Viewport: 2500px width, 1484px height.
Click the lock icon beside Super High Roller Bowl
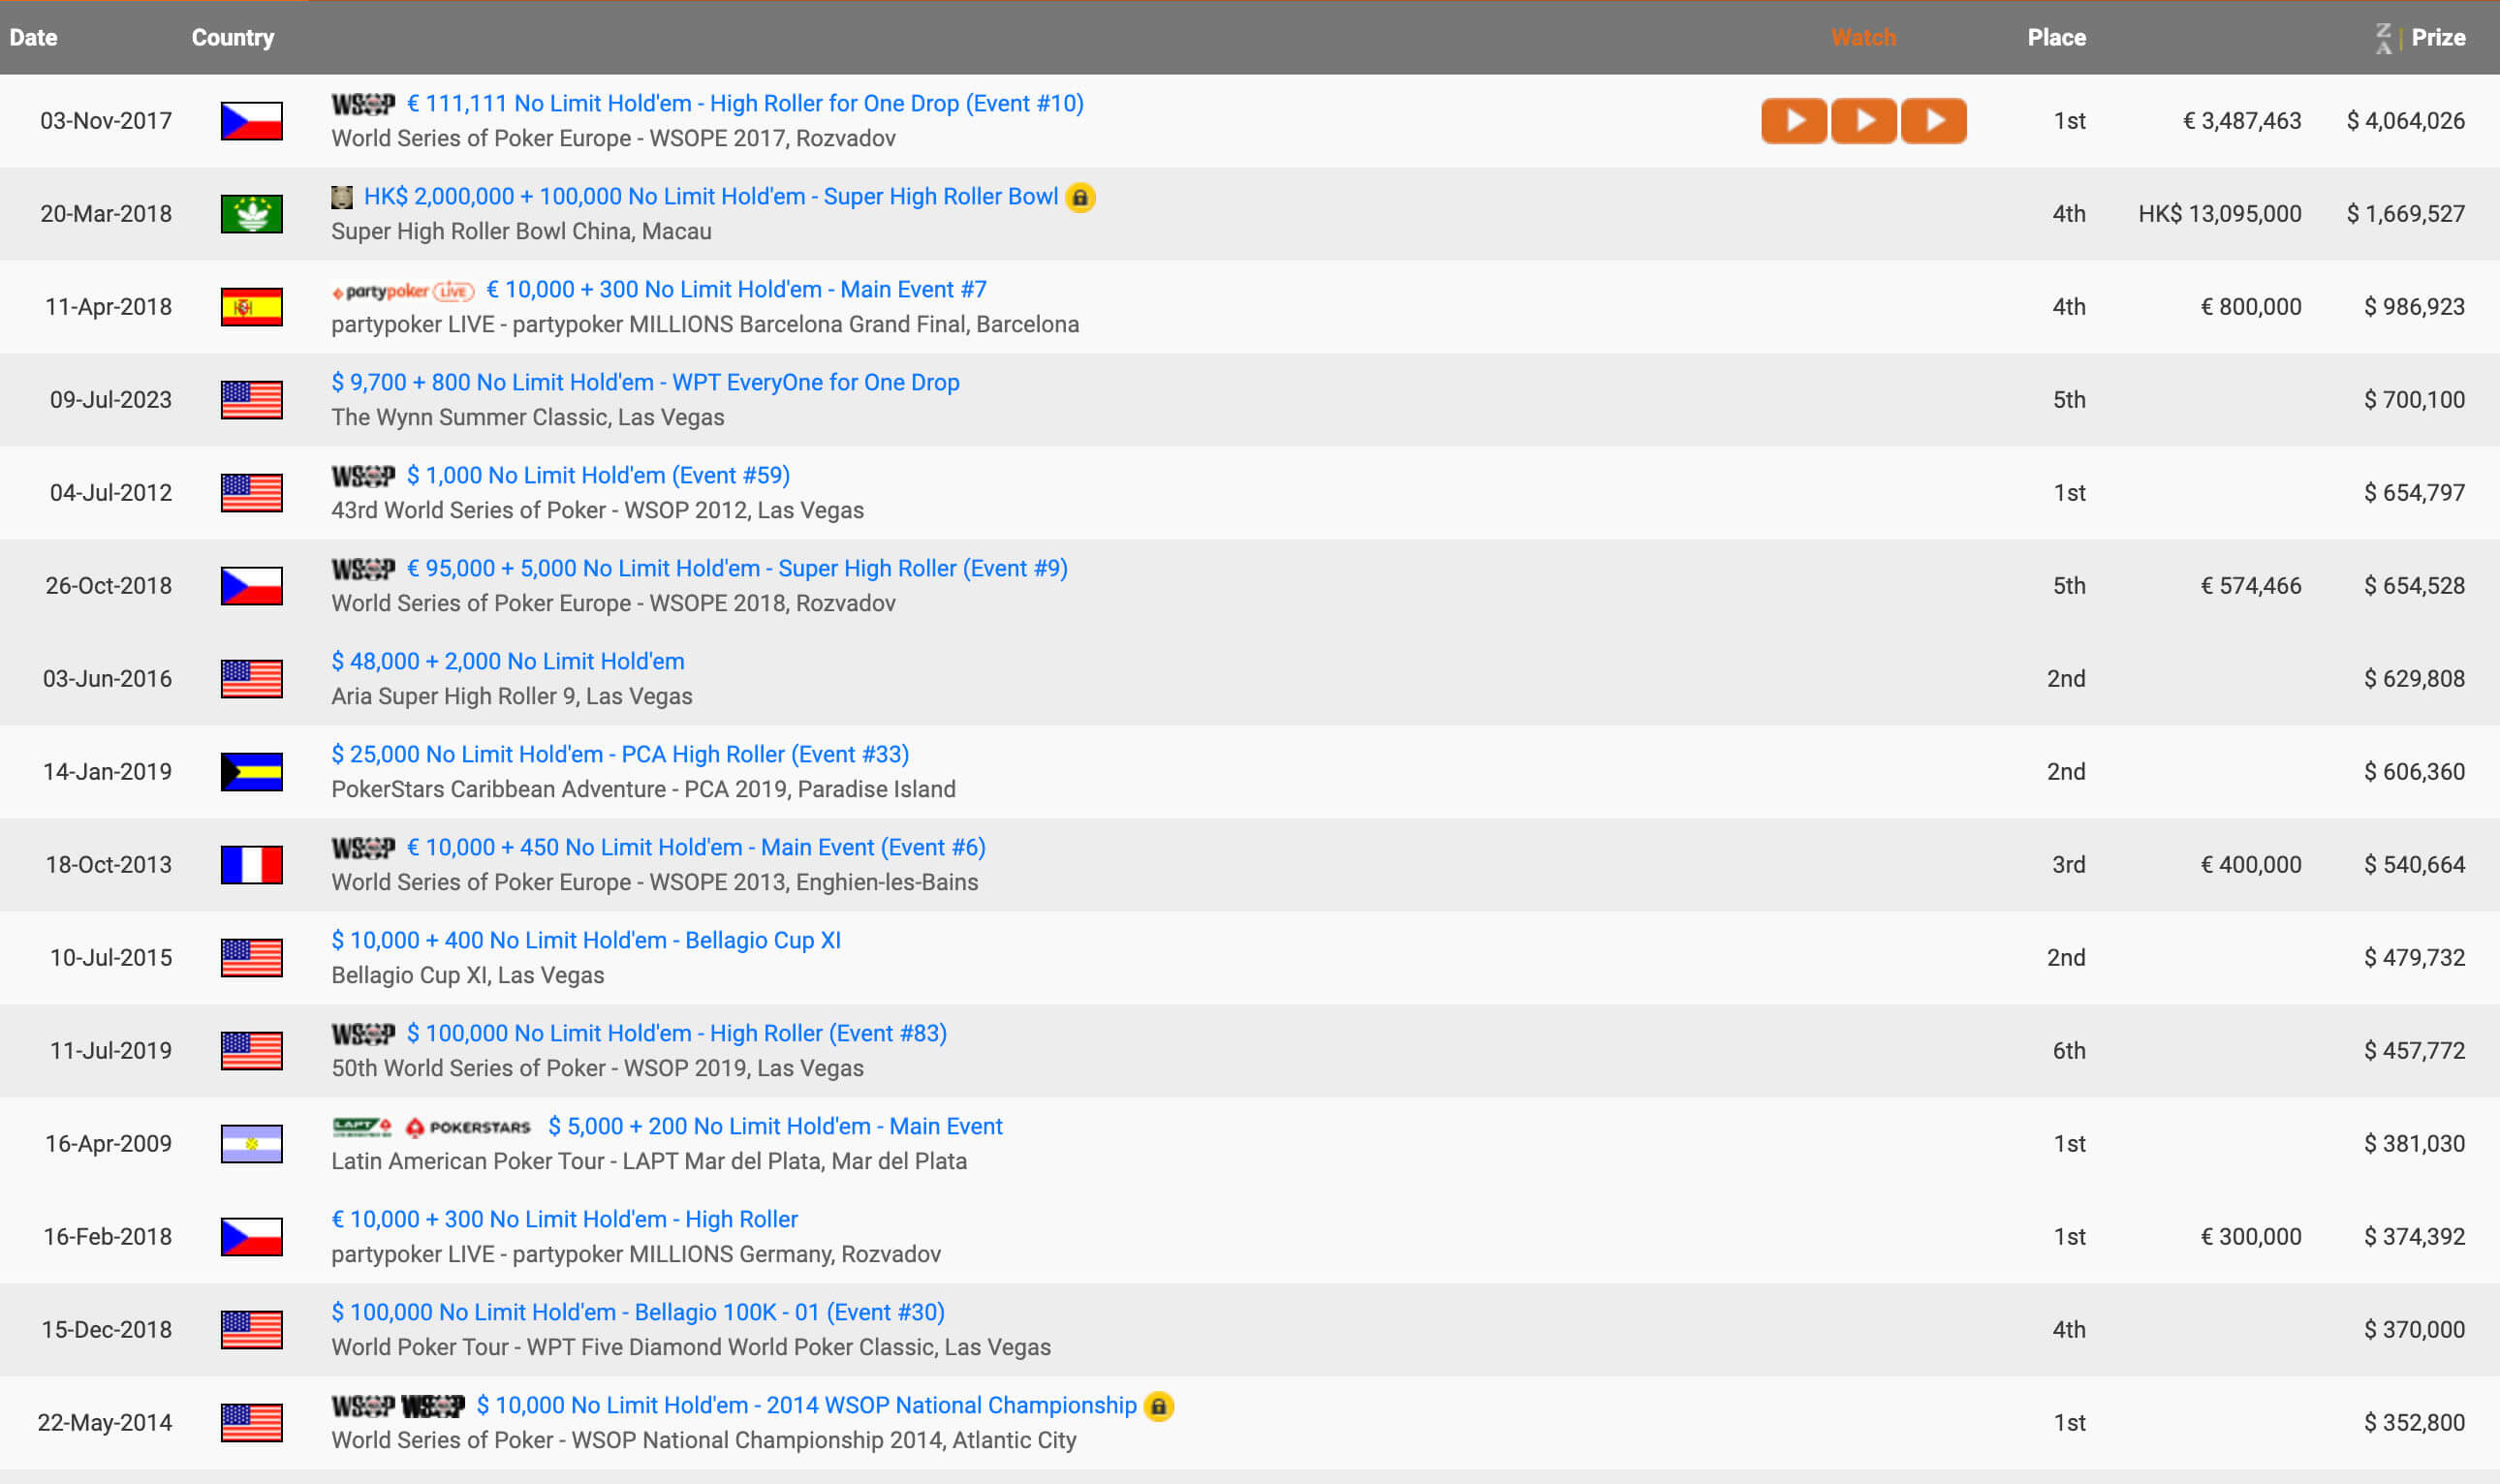(x=1080, y=197)
